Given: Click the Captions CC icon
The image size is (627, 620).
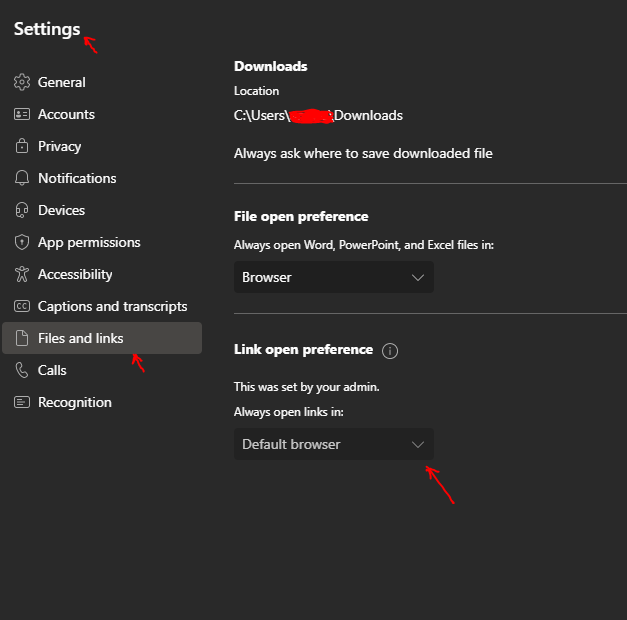Looking at the screenshot, I should click(x=22, y=306).
